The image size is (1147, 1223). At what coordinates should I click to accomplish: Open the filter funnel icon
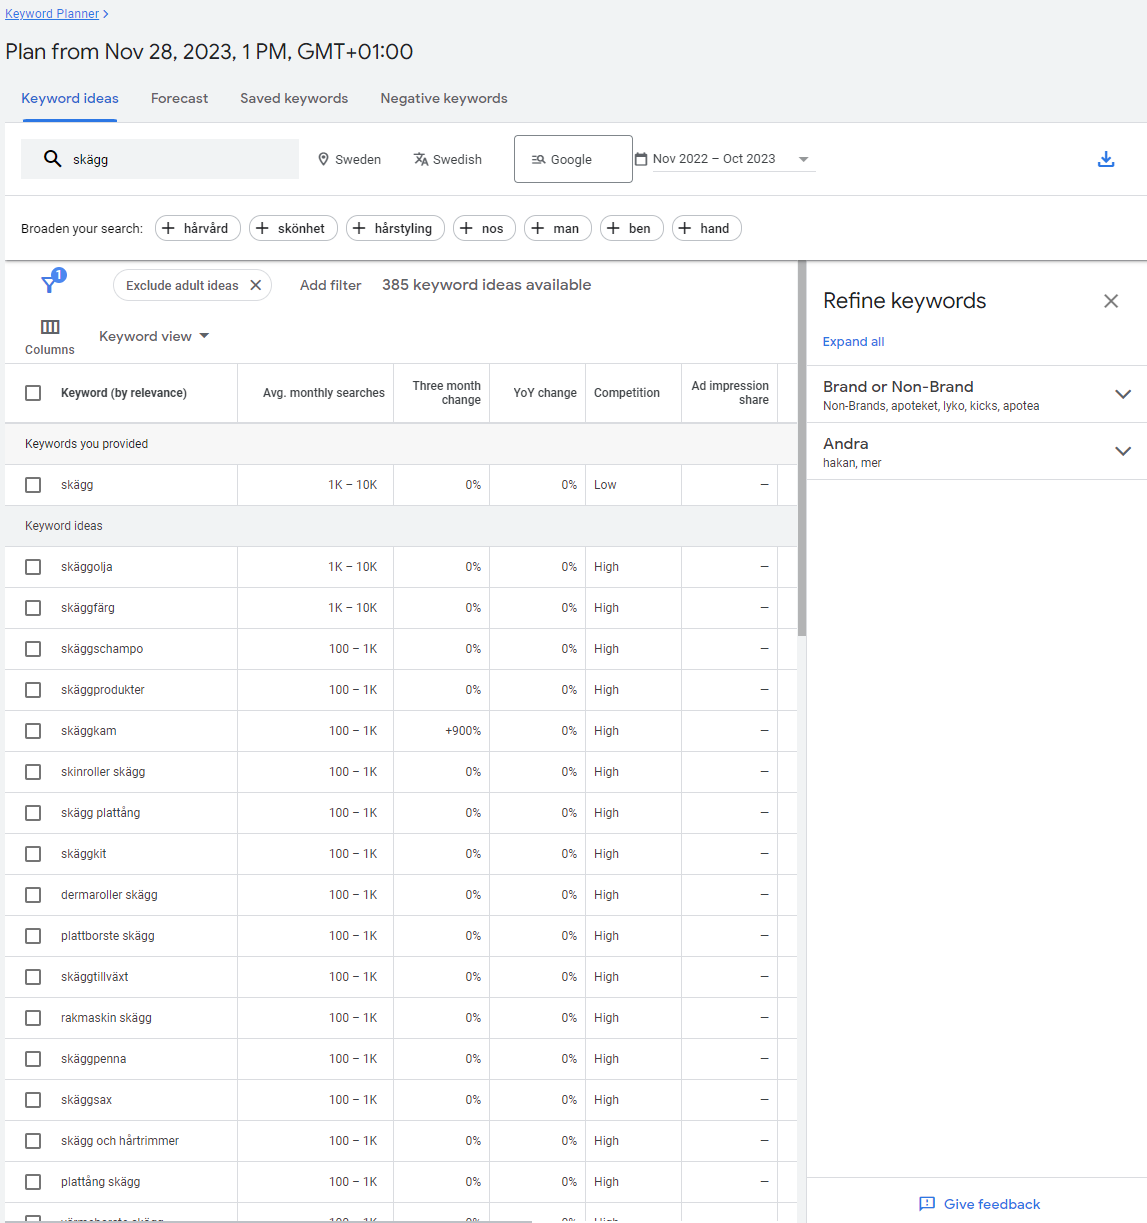click(49, 284)
